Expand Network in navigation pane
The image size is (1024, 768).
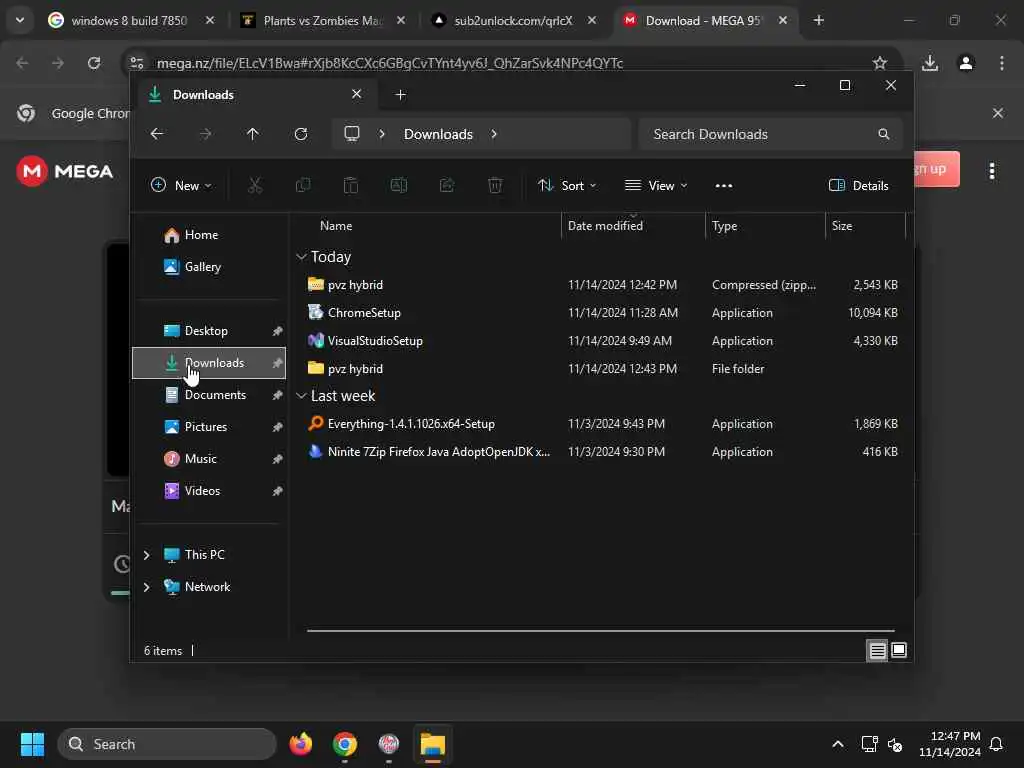[147, 586]
